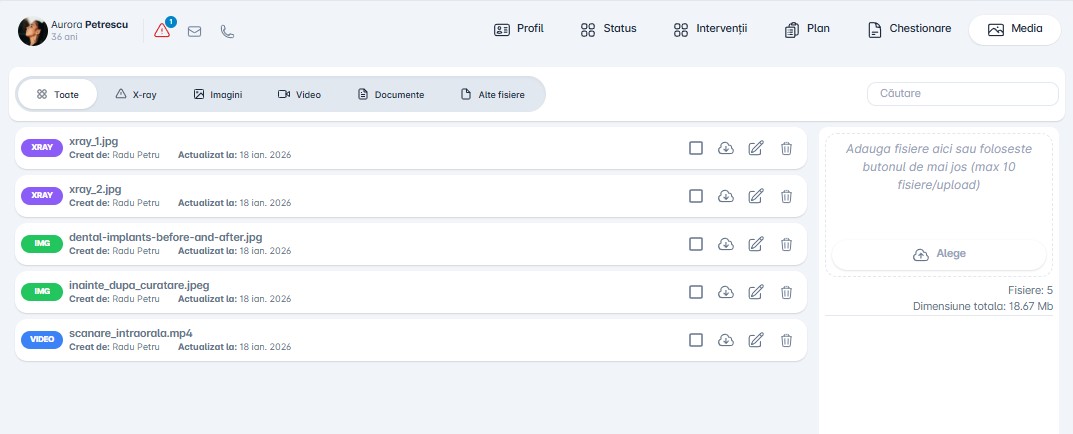The width and height of the screenshot is (1073, 434).
Task: Filter media by X-ray
Action: pyautogui.click(x=136, y=94)
